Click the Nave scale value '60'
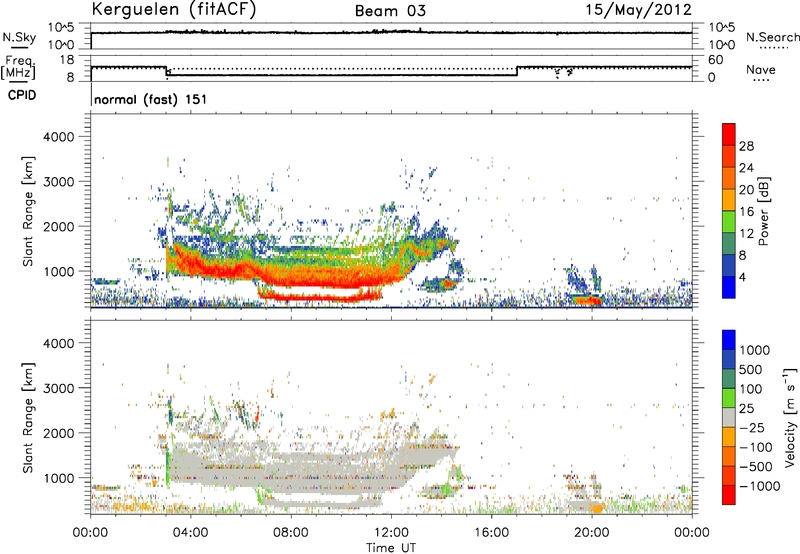800x554 pixels. (x=716, y=60)
